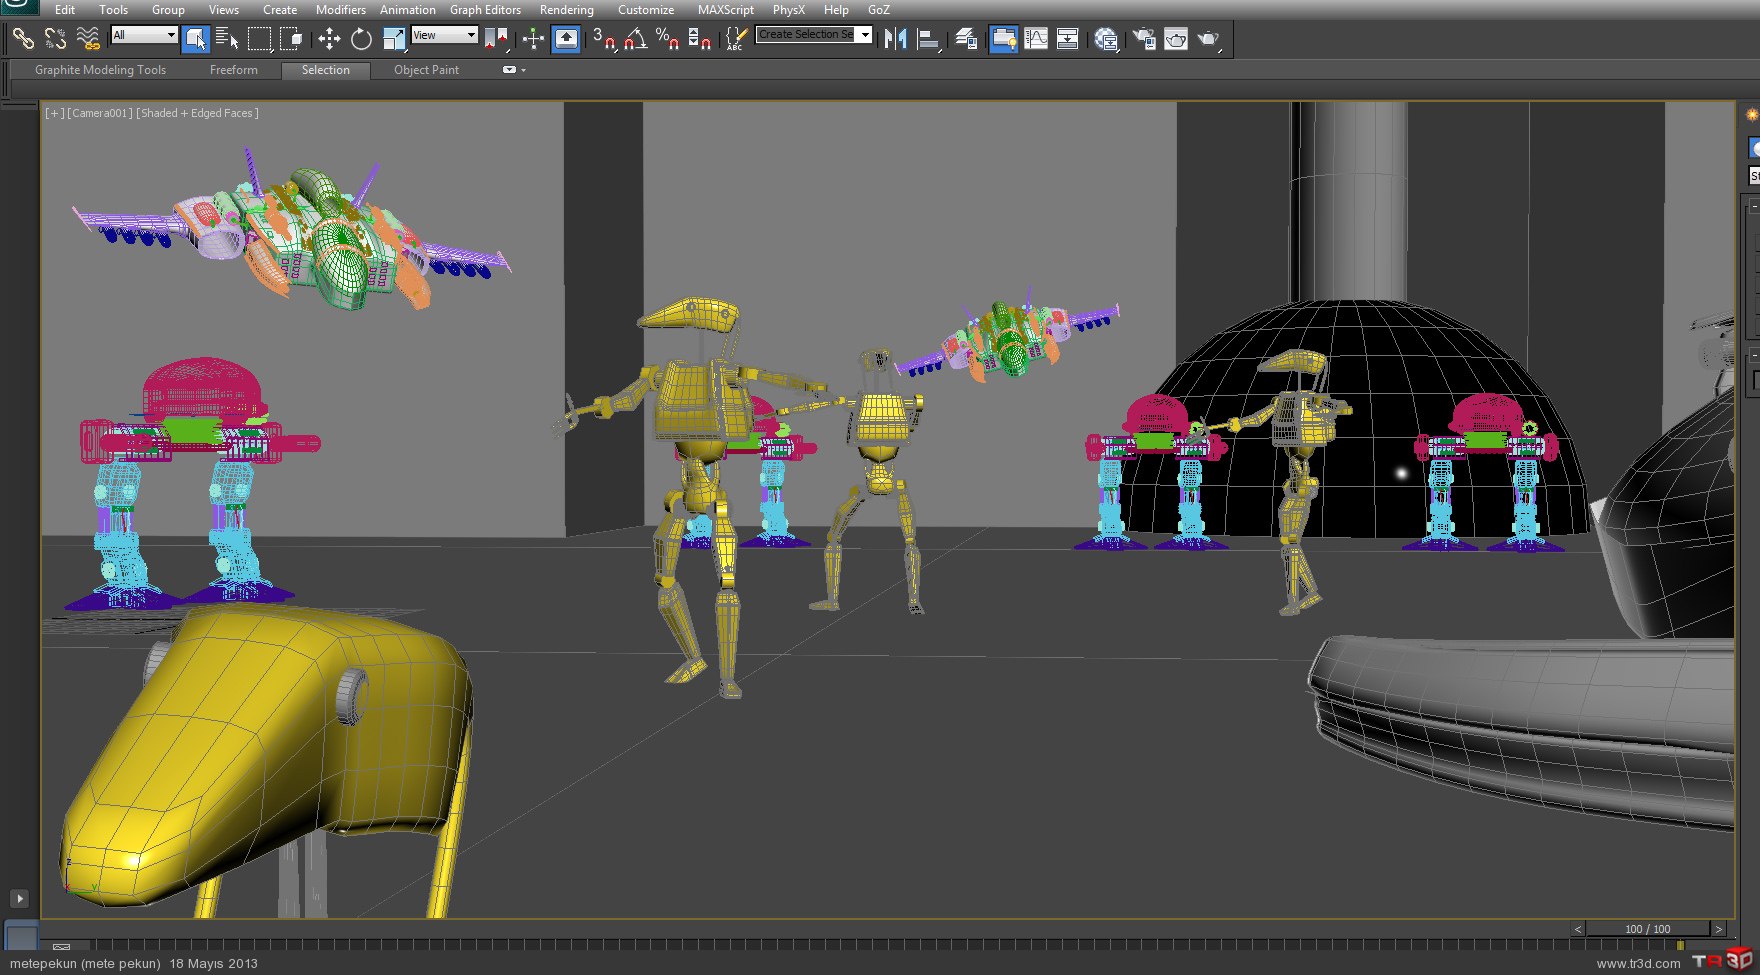Click the viewport [+] general menu label
The image size is (1760, 975).
(x=54, y=113)
